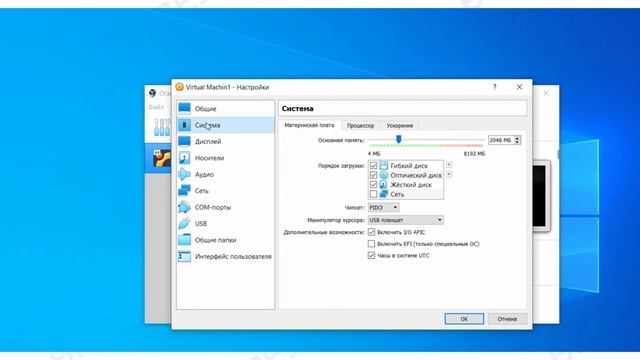Open the Файл menu in VirtualBox Manager

[x=156, y=107]
